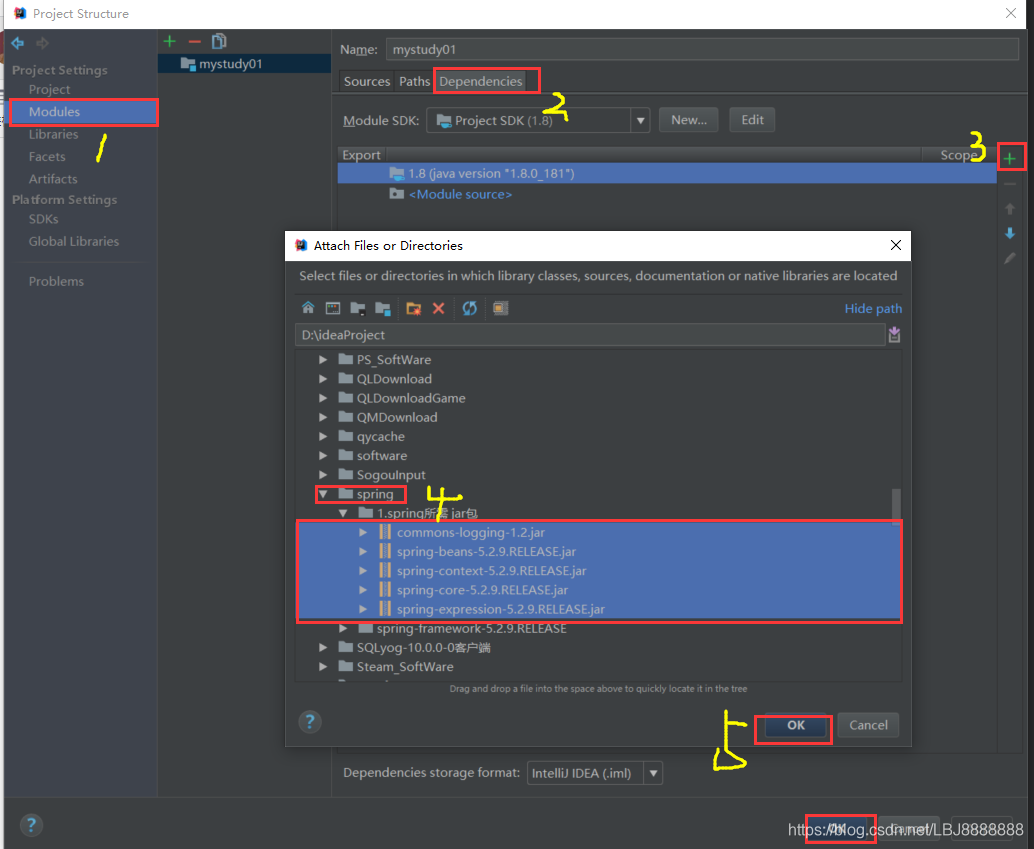The width and height of the screenshot is (1034, 849).
Task: Switch to the Dependencies tab
Action: click(x=481, y=81)
